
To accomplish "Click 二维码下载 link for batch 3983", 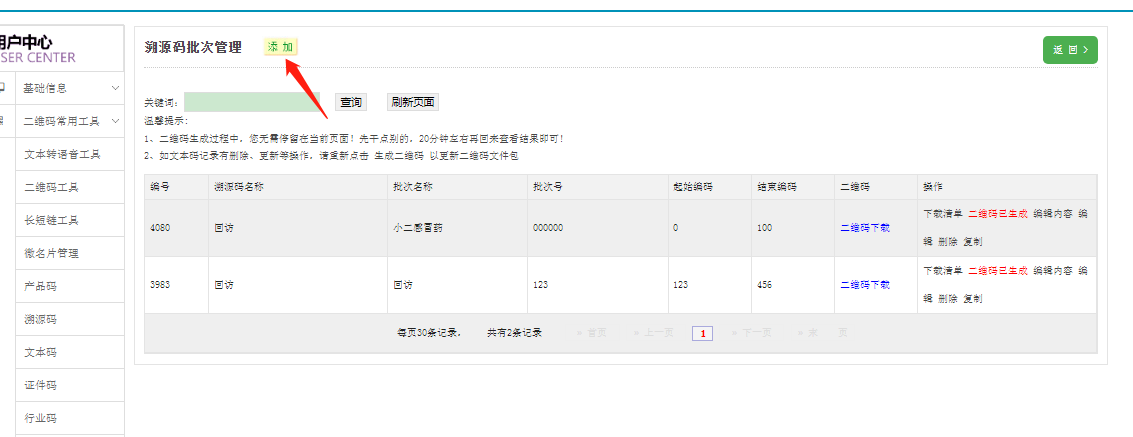I will point(865,285).
